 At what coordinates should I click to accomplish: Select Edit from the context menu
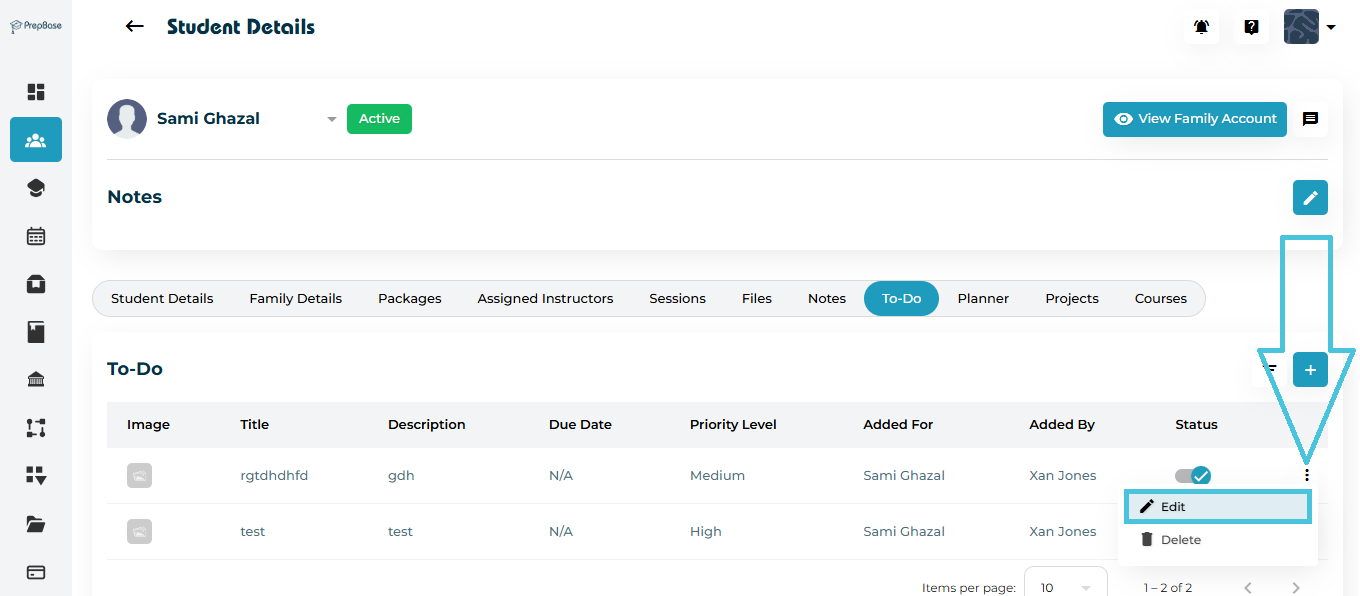click(x=1216, y=507)
